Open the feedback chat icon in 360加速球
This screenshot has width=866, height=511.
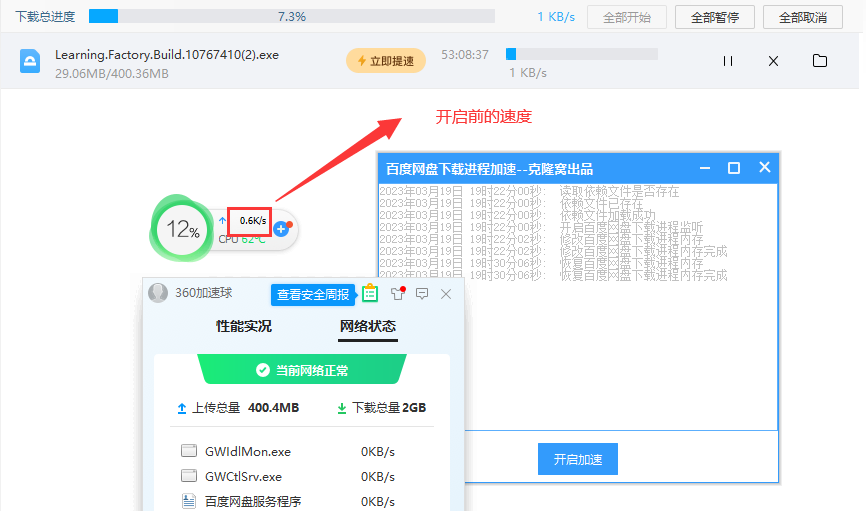(x=422, y=294)
